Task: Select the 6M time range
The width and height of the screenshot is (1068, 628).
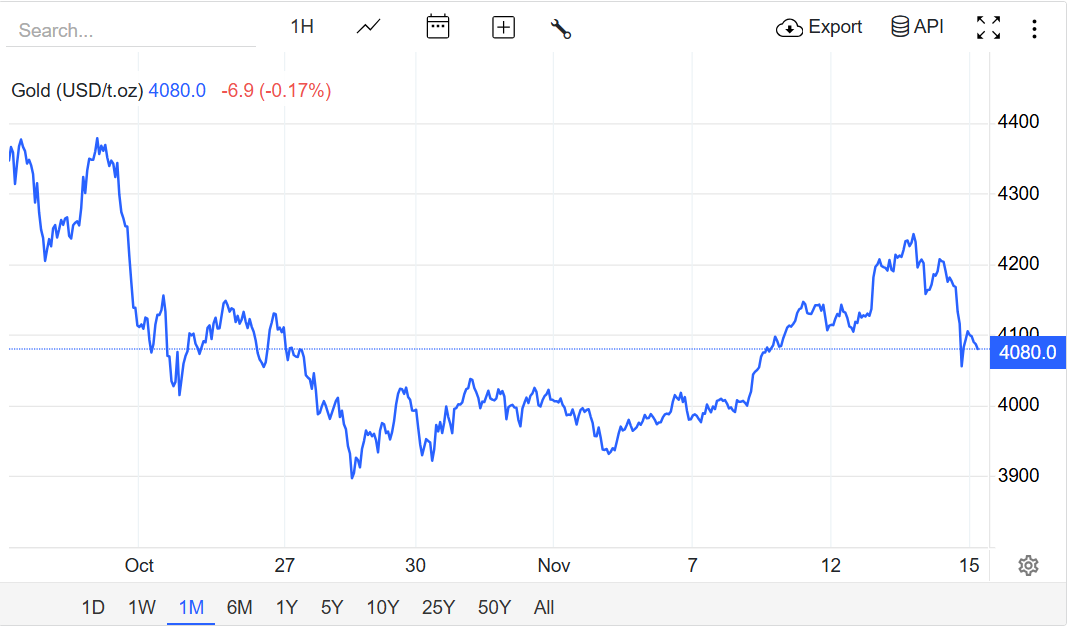Action: click(x=239, y=607)
